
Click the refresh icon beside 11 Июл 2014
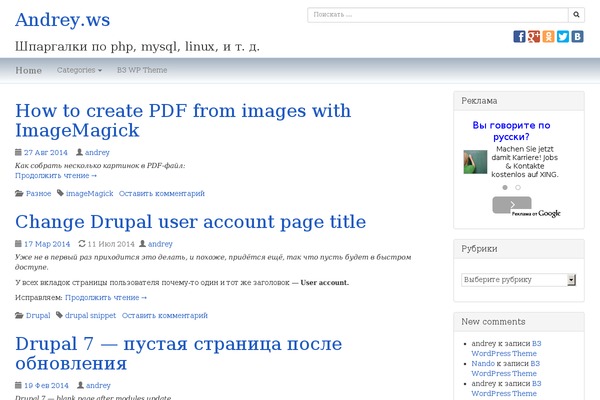point(82,243)
